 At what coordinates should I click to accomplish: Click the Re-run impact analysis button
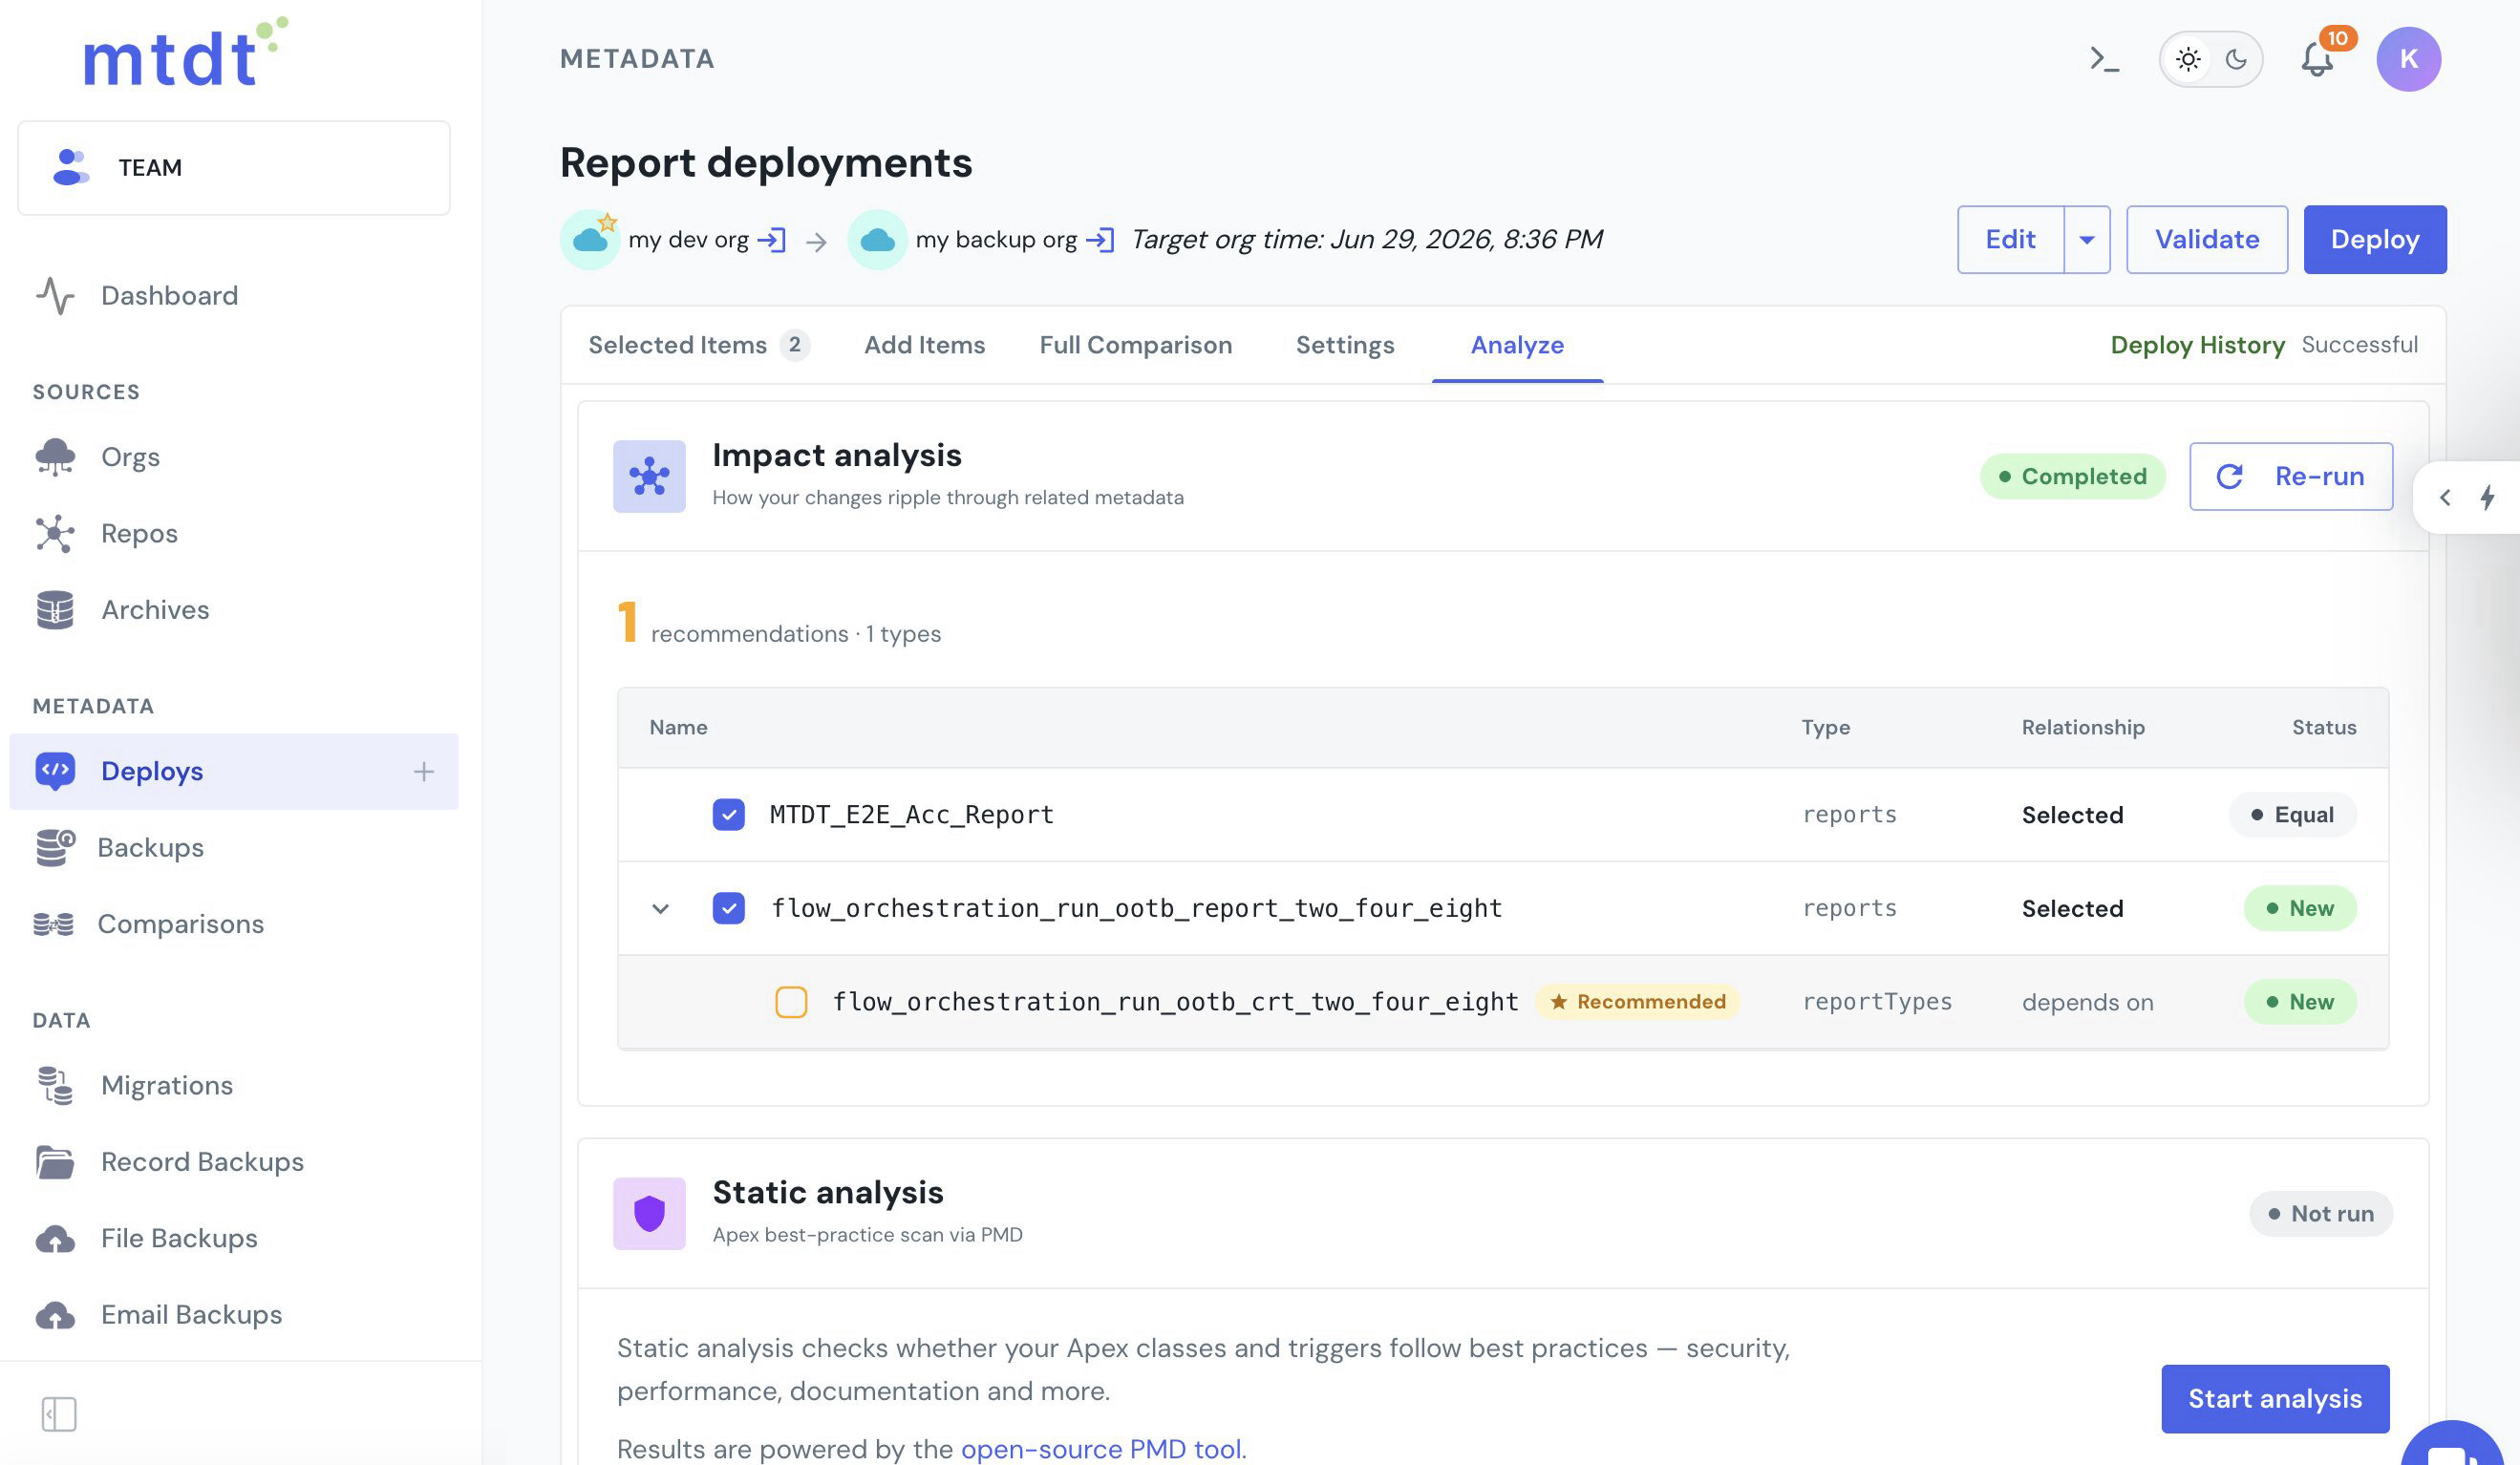click(x=2291, y=476)
